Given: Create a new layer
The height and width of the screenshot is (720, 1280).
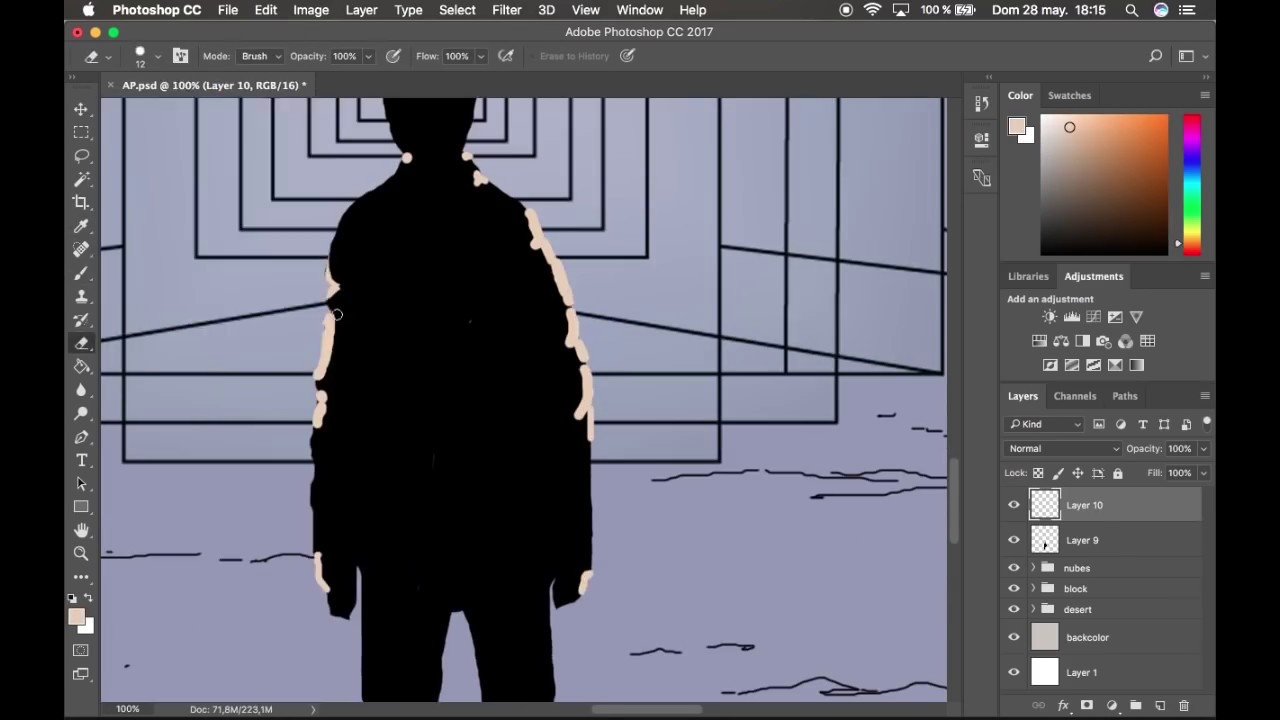Looking at the screenshot, I should pyautogui.click(x=1160, y=706).
